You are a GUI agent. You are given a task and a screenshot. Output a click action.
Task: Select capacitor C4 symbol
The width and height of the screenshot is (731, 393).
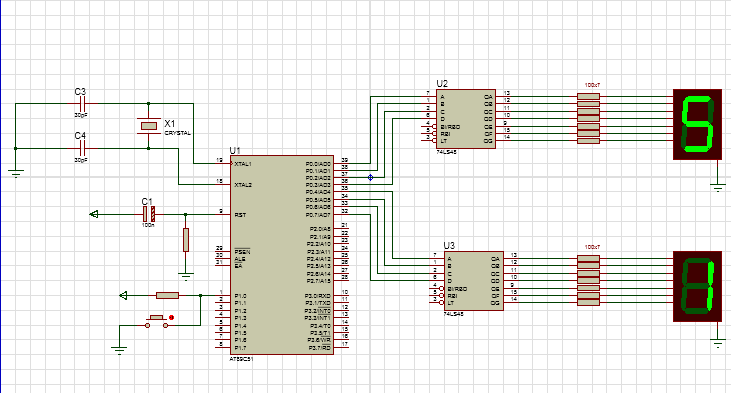pyautogui.click(x=83, y=149)
